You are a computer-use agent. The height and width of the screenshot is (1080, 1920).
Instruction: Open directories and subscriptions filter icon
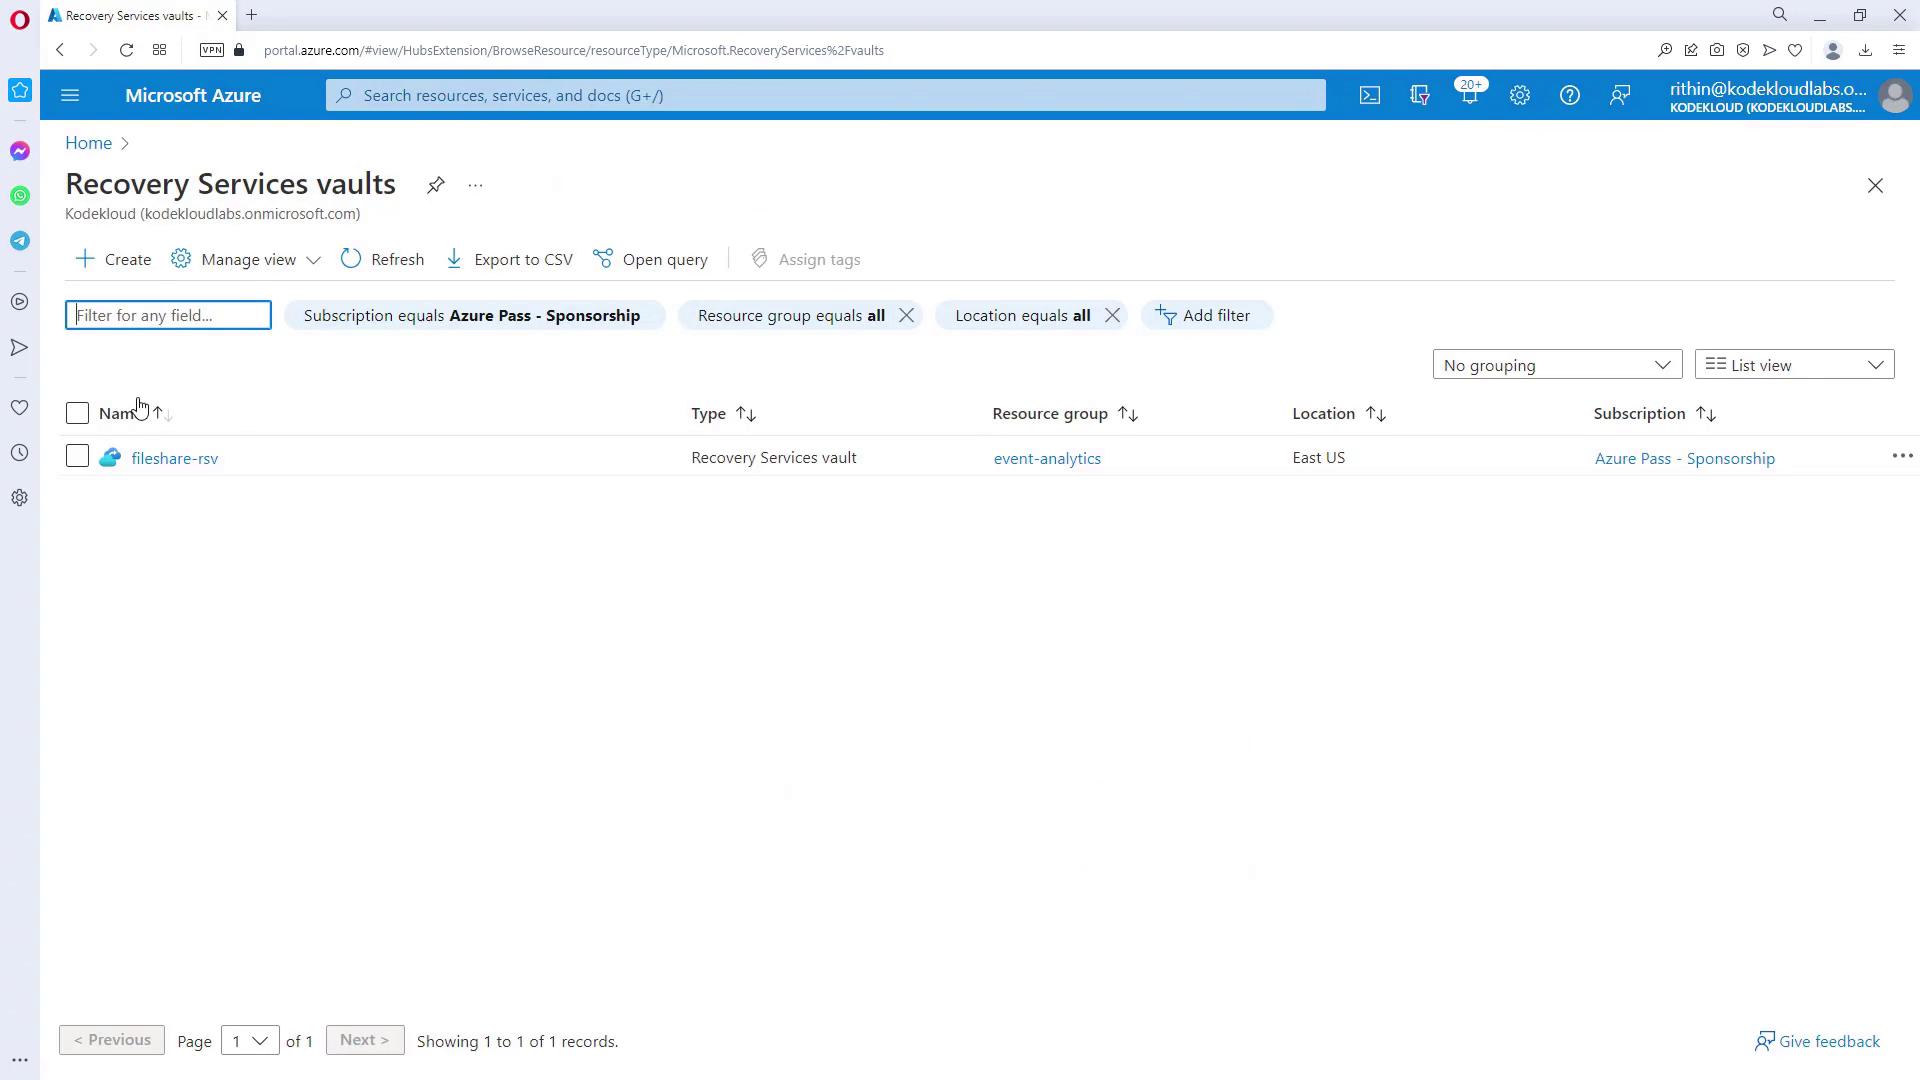[x=1419, y=95]
